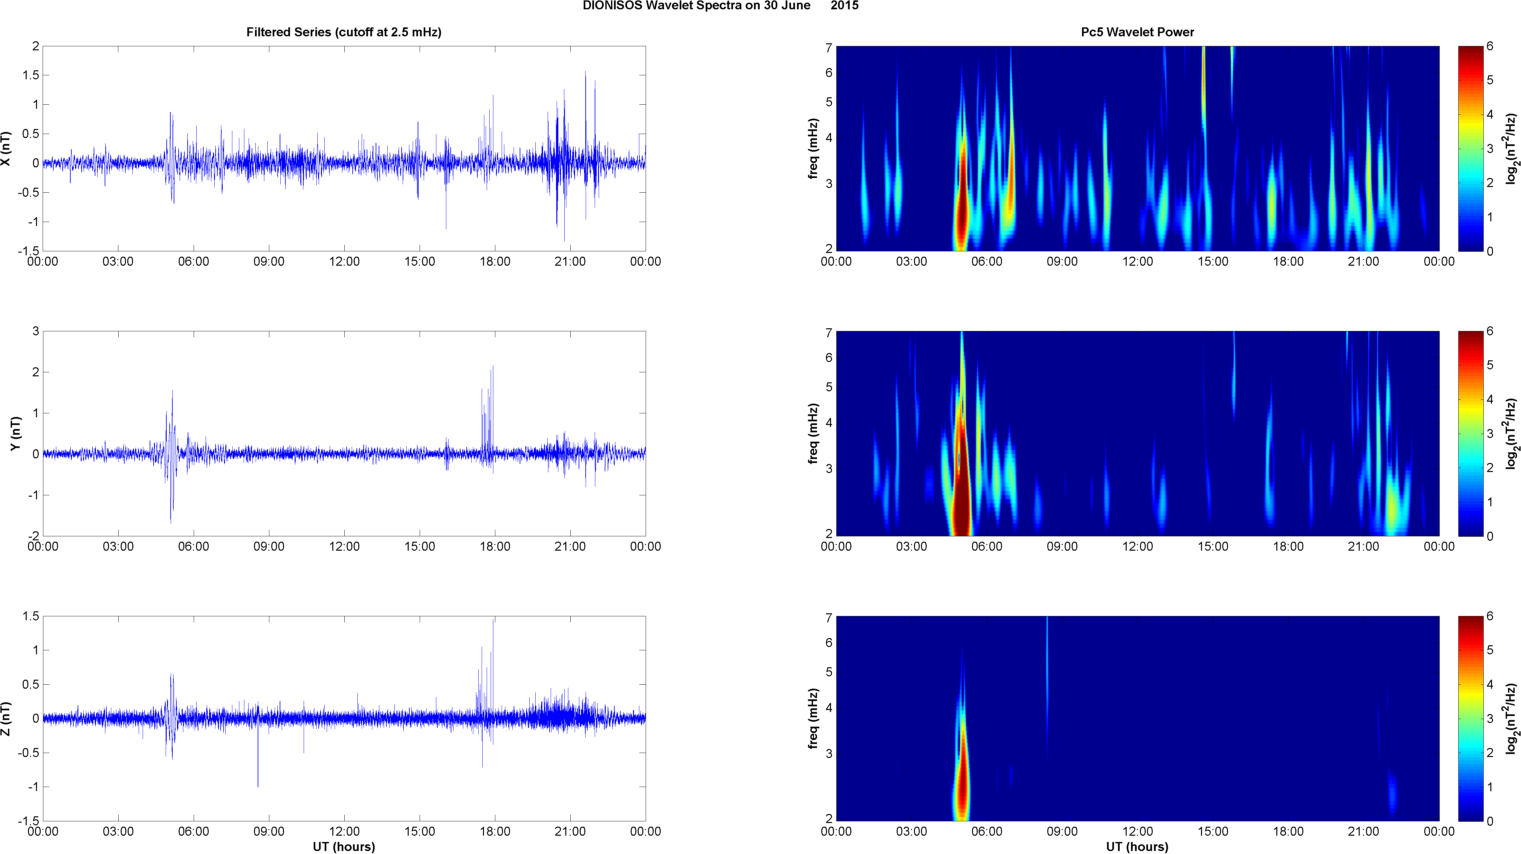Click the '2' frequency tick on bottom spectrogram
The image size is (1521, 854).
tap(829, 819)
